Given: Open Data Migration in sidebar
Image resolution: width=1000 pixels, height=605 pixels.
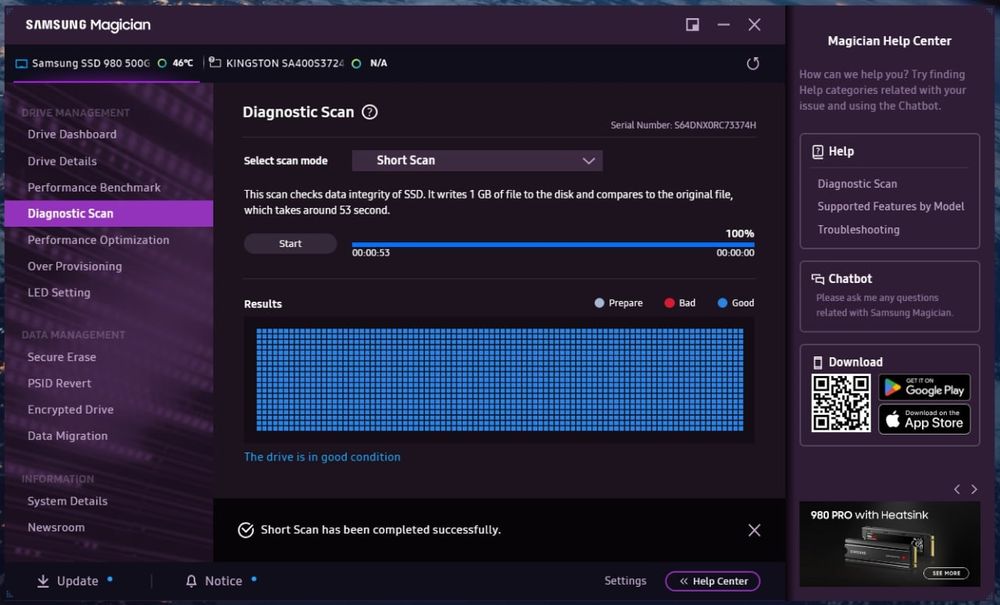Looking at the screenshot, I should pos(68,436).
